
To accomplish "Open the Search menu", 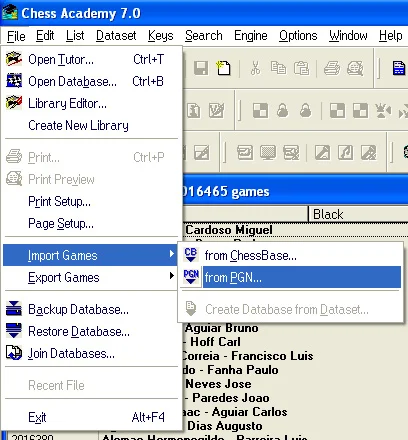I will coord(204,36).
